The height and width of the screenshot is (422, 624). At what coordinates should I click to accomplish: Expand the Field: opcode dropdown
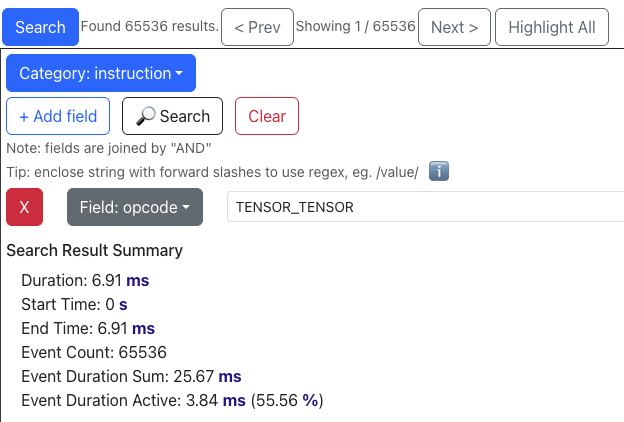point(135,207)
